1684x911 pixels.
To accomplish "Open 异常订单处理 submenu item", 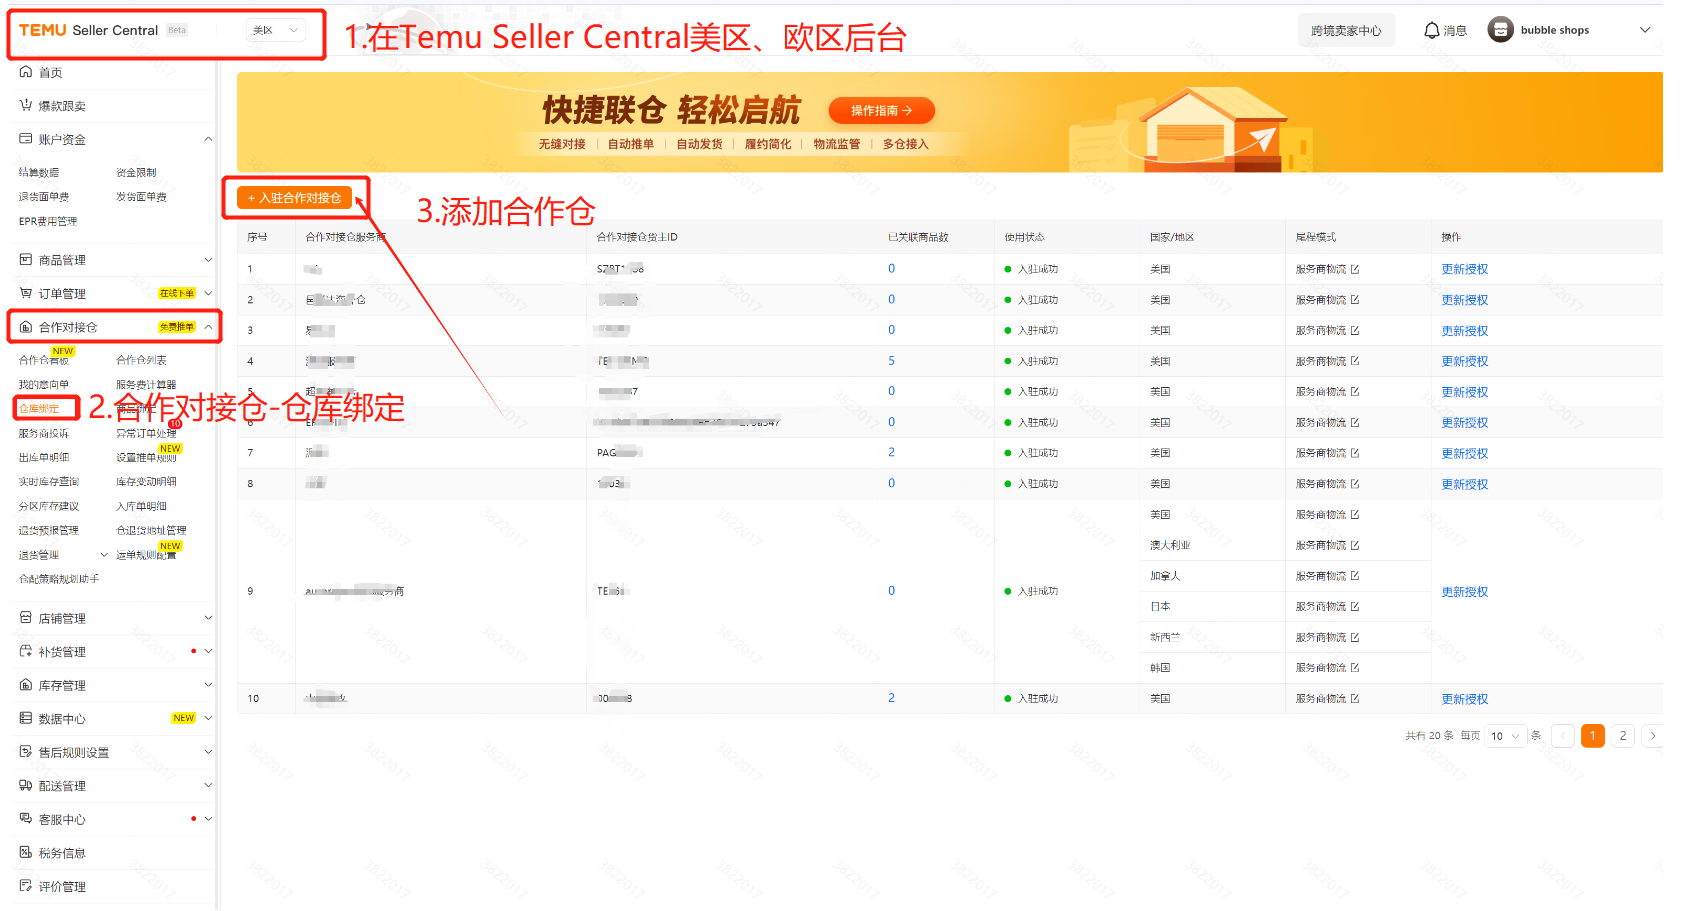I will pyautogui.click(x=146, y=433).
